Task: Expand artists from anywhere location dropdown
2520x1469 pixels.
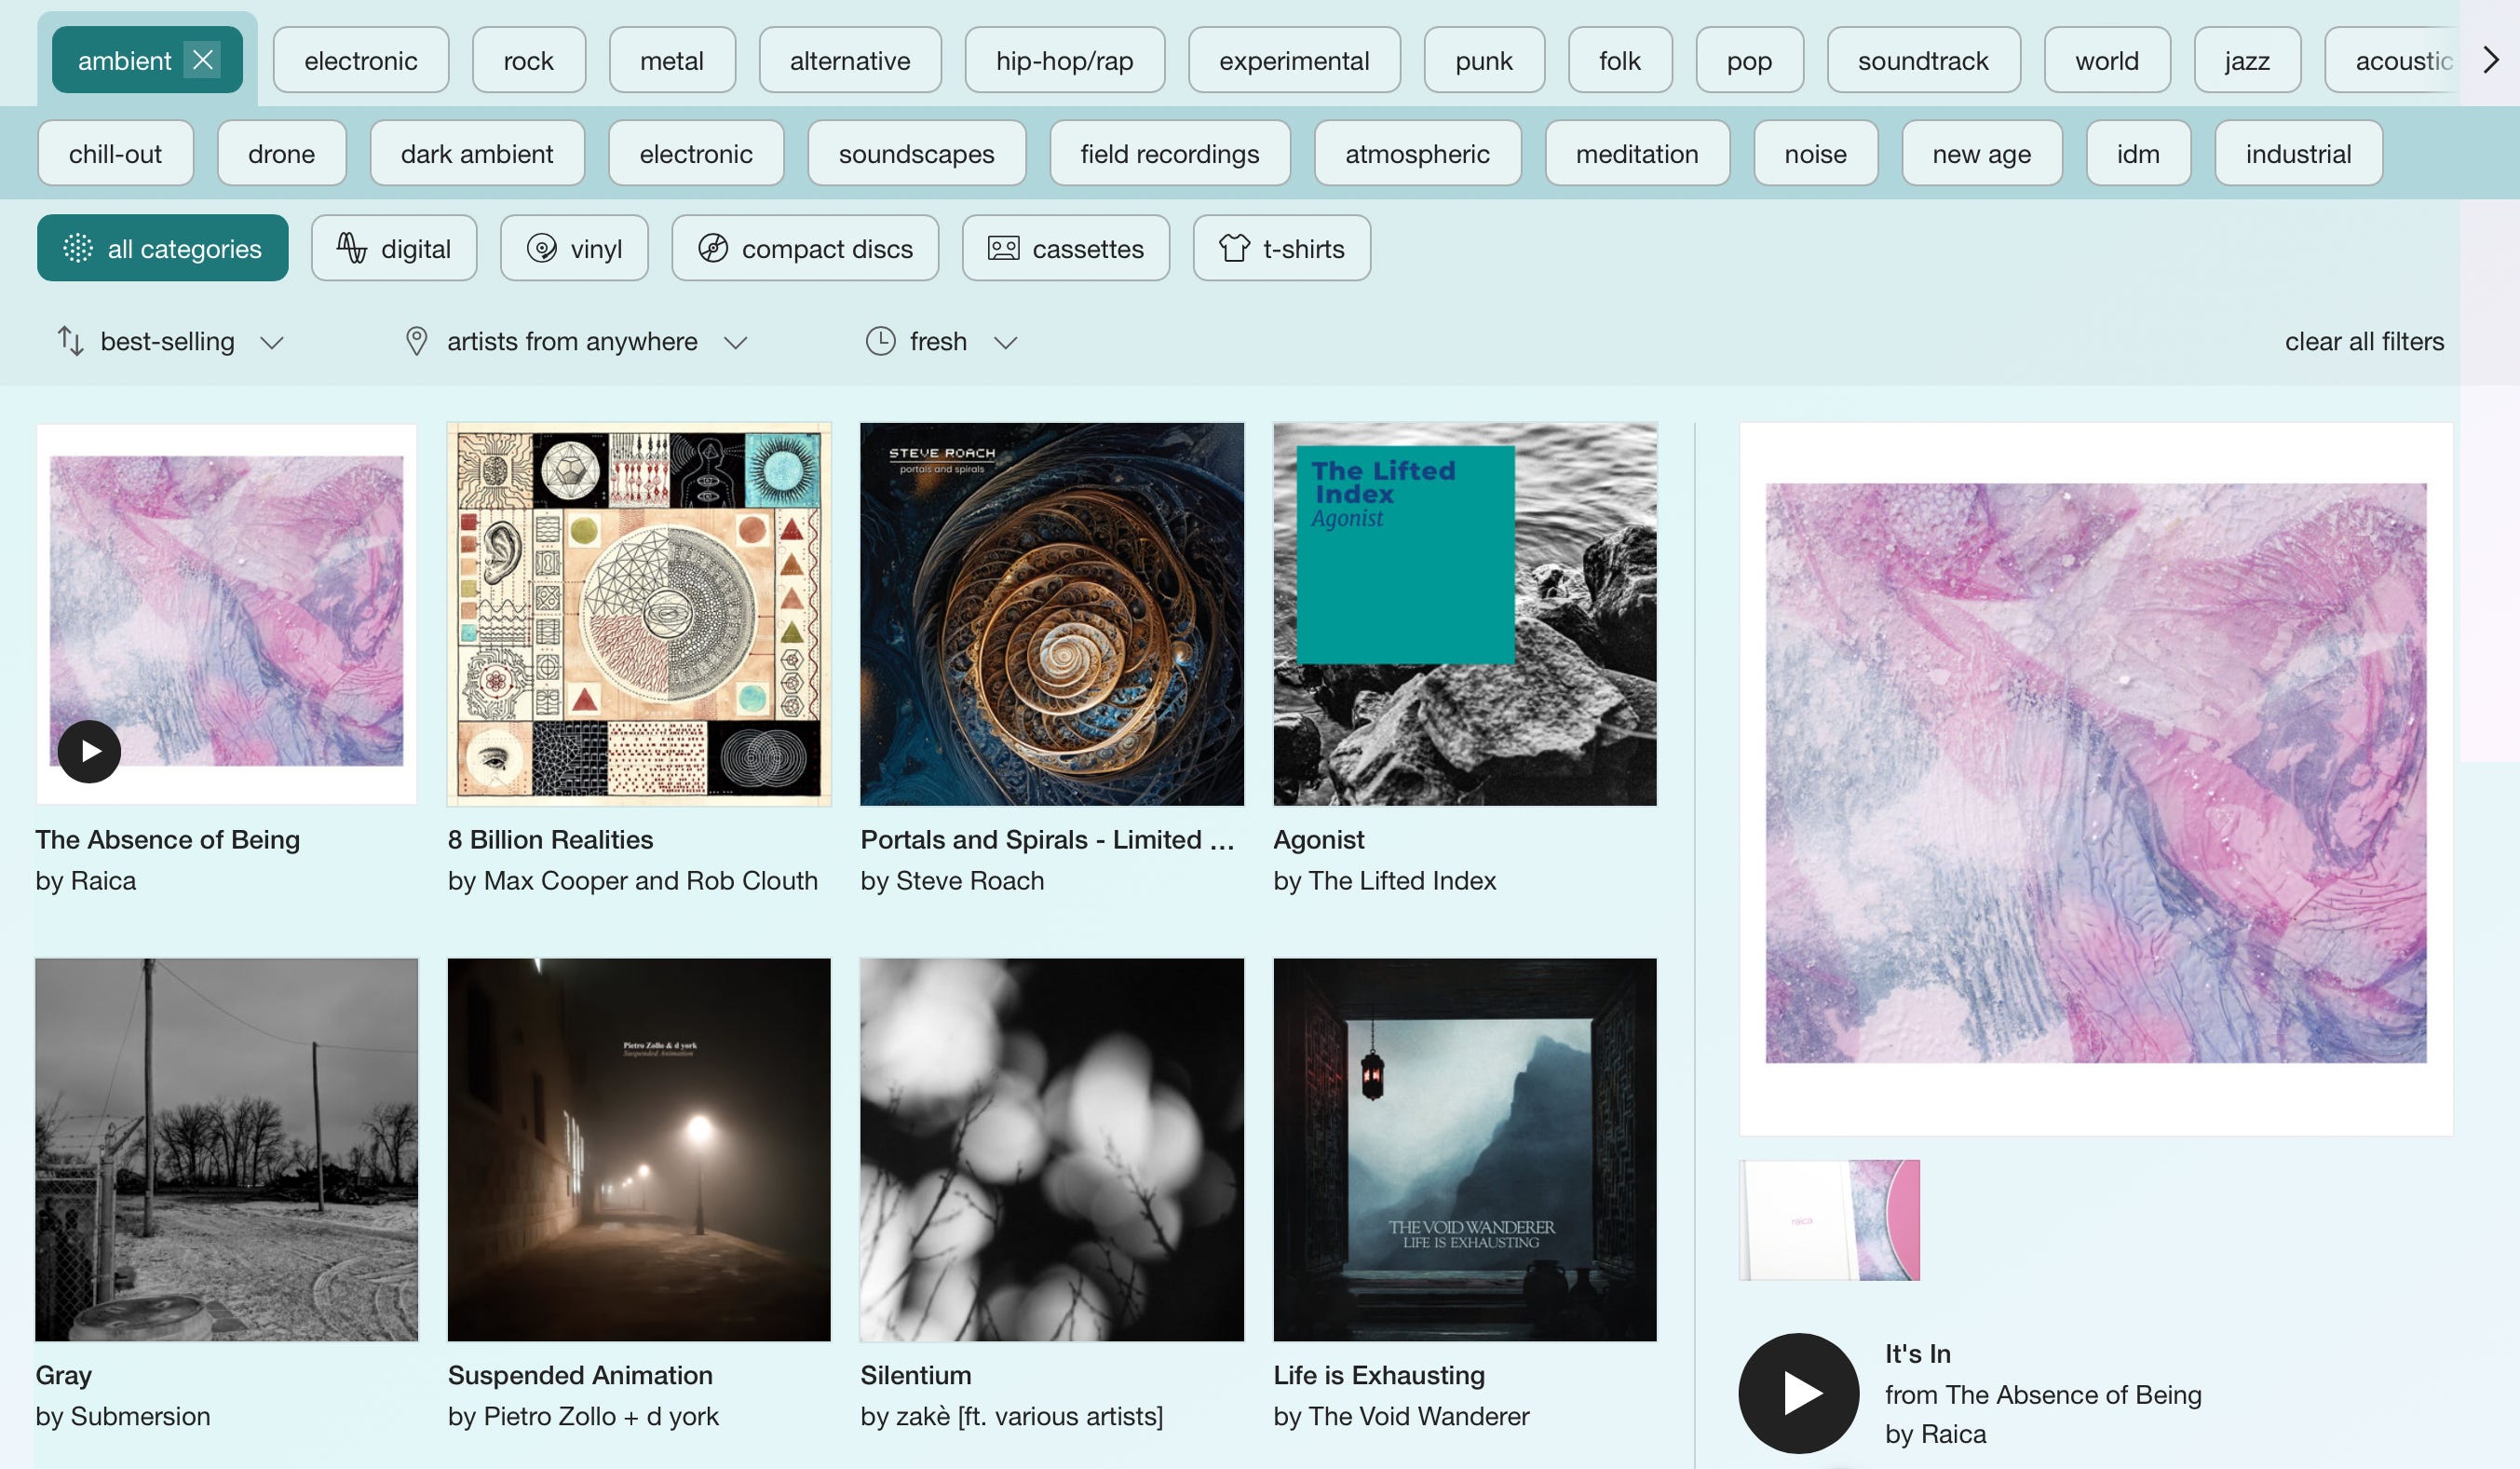Action: [575, 342]
